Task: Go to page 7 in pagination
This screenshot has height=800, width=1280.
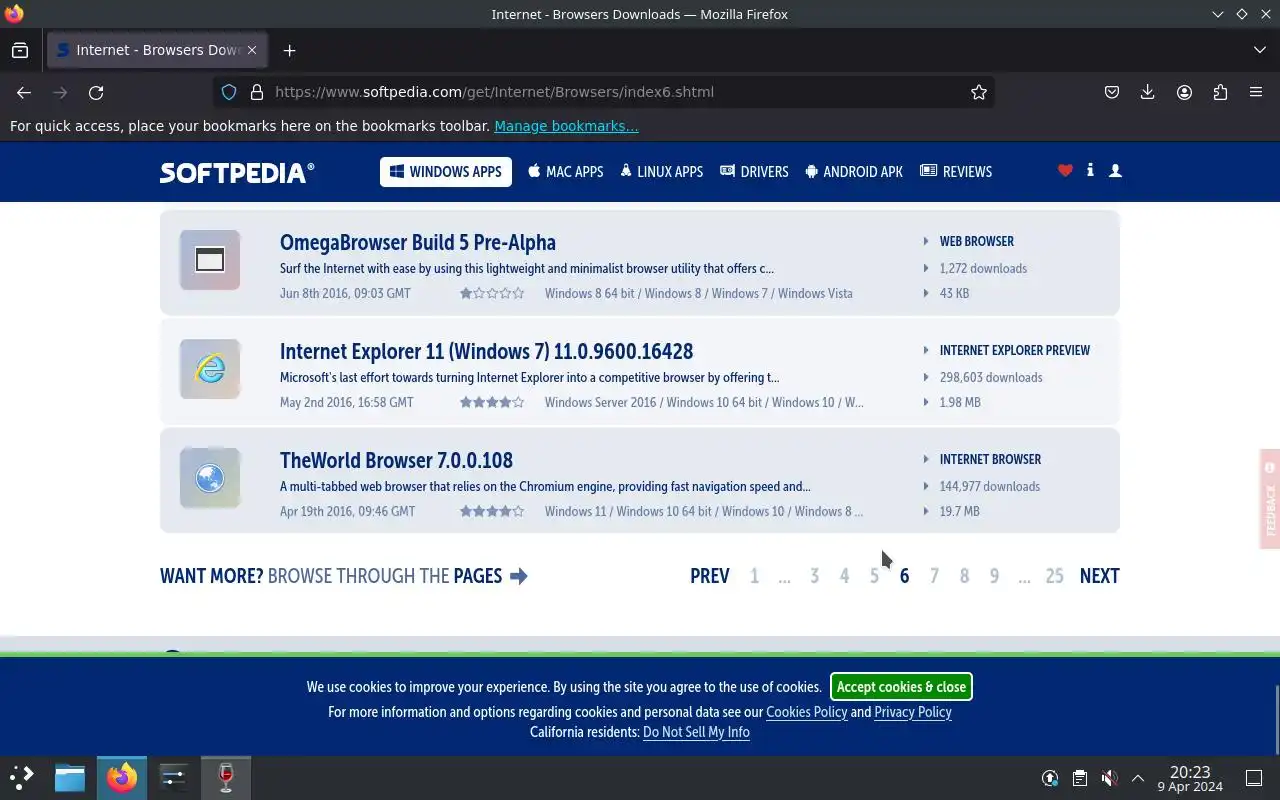Action: point(934,576)
